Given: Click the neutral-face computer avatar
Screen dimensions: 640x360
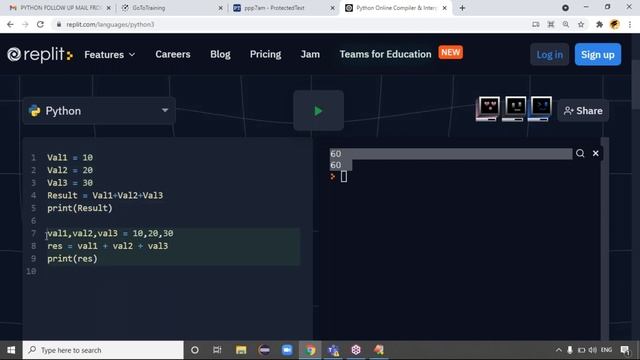Looking at the screenshot, I should click(514, 109).
